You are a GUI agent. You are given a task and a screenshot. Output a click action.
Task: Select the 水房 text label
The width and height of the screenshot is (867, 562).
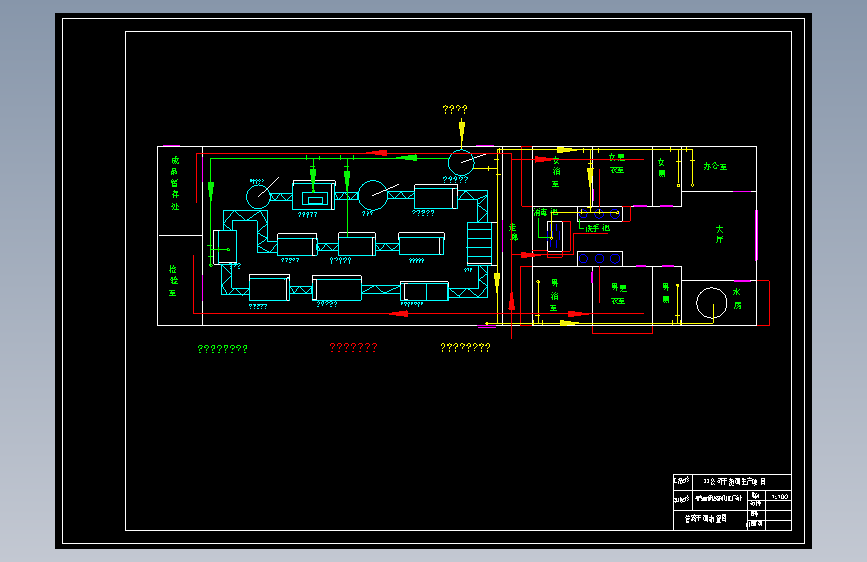[x=737, y=299]
